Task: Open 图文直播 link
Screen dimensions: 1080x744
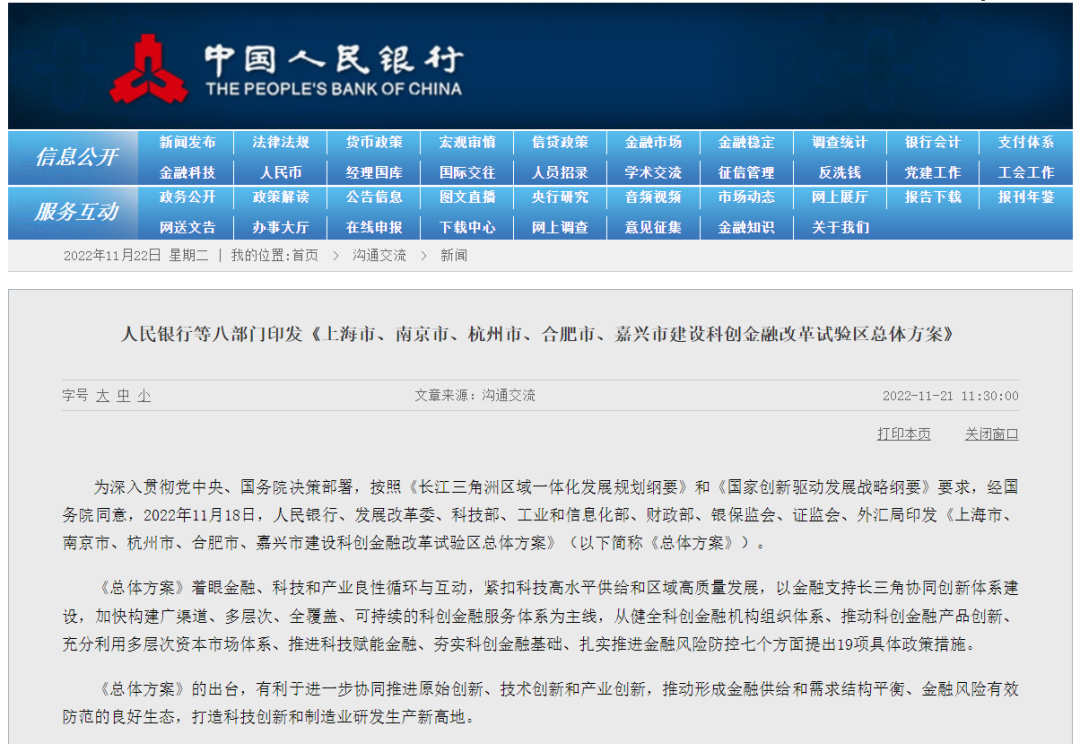Action: click(467, 197)
